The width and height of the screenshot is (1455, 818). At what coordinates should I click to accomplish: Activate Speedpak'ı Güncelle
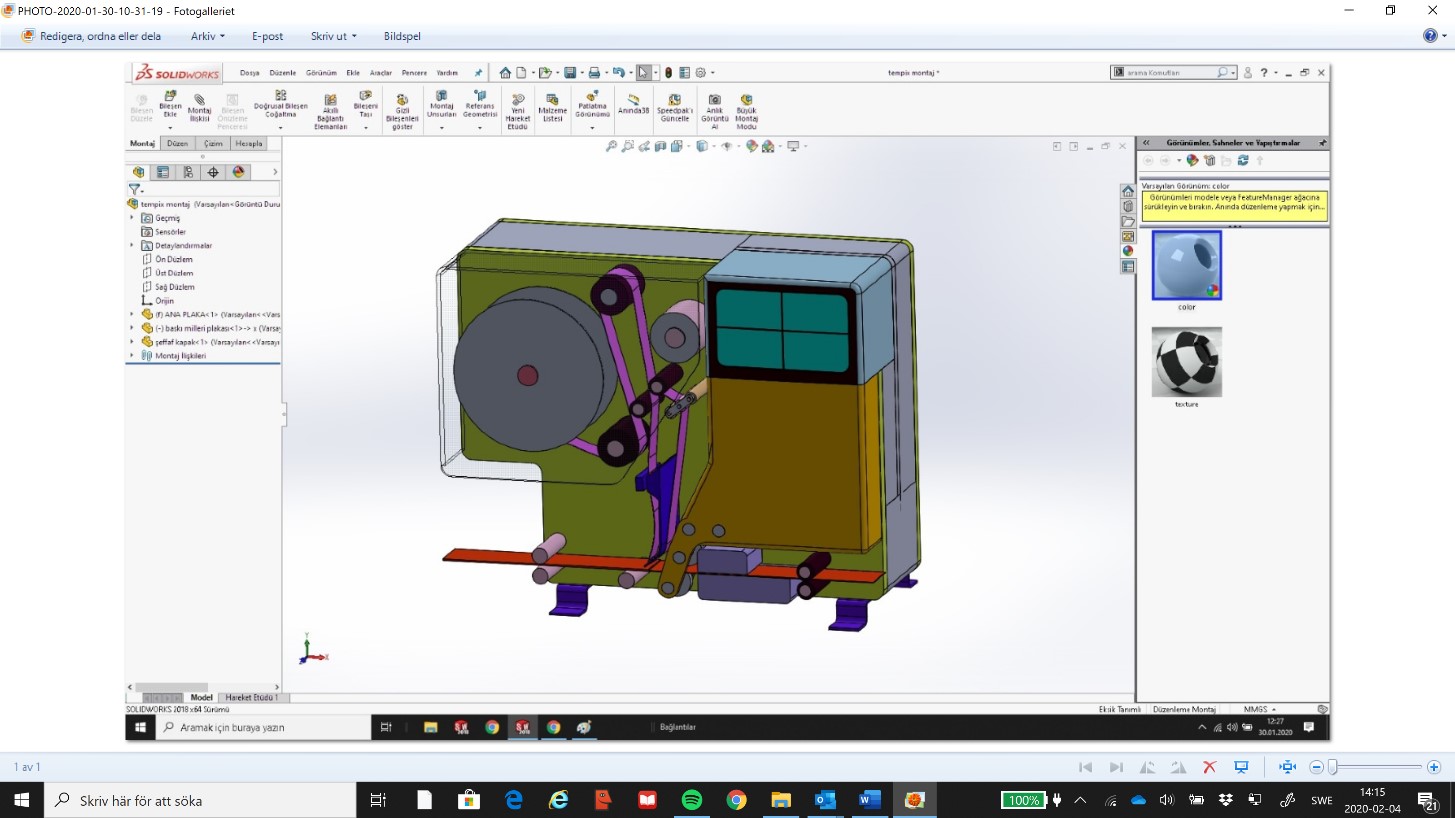(x=675, y=107)
